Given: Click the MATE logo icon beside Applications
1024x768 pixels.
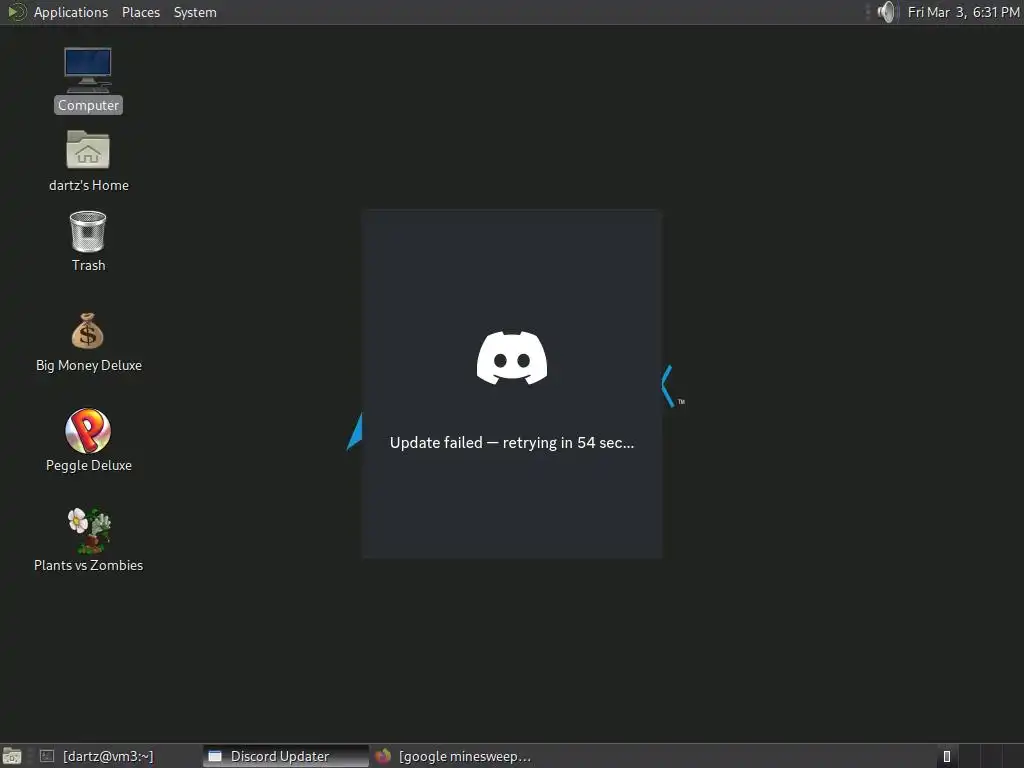Looking at the screenshot, I should coord(16,12).
